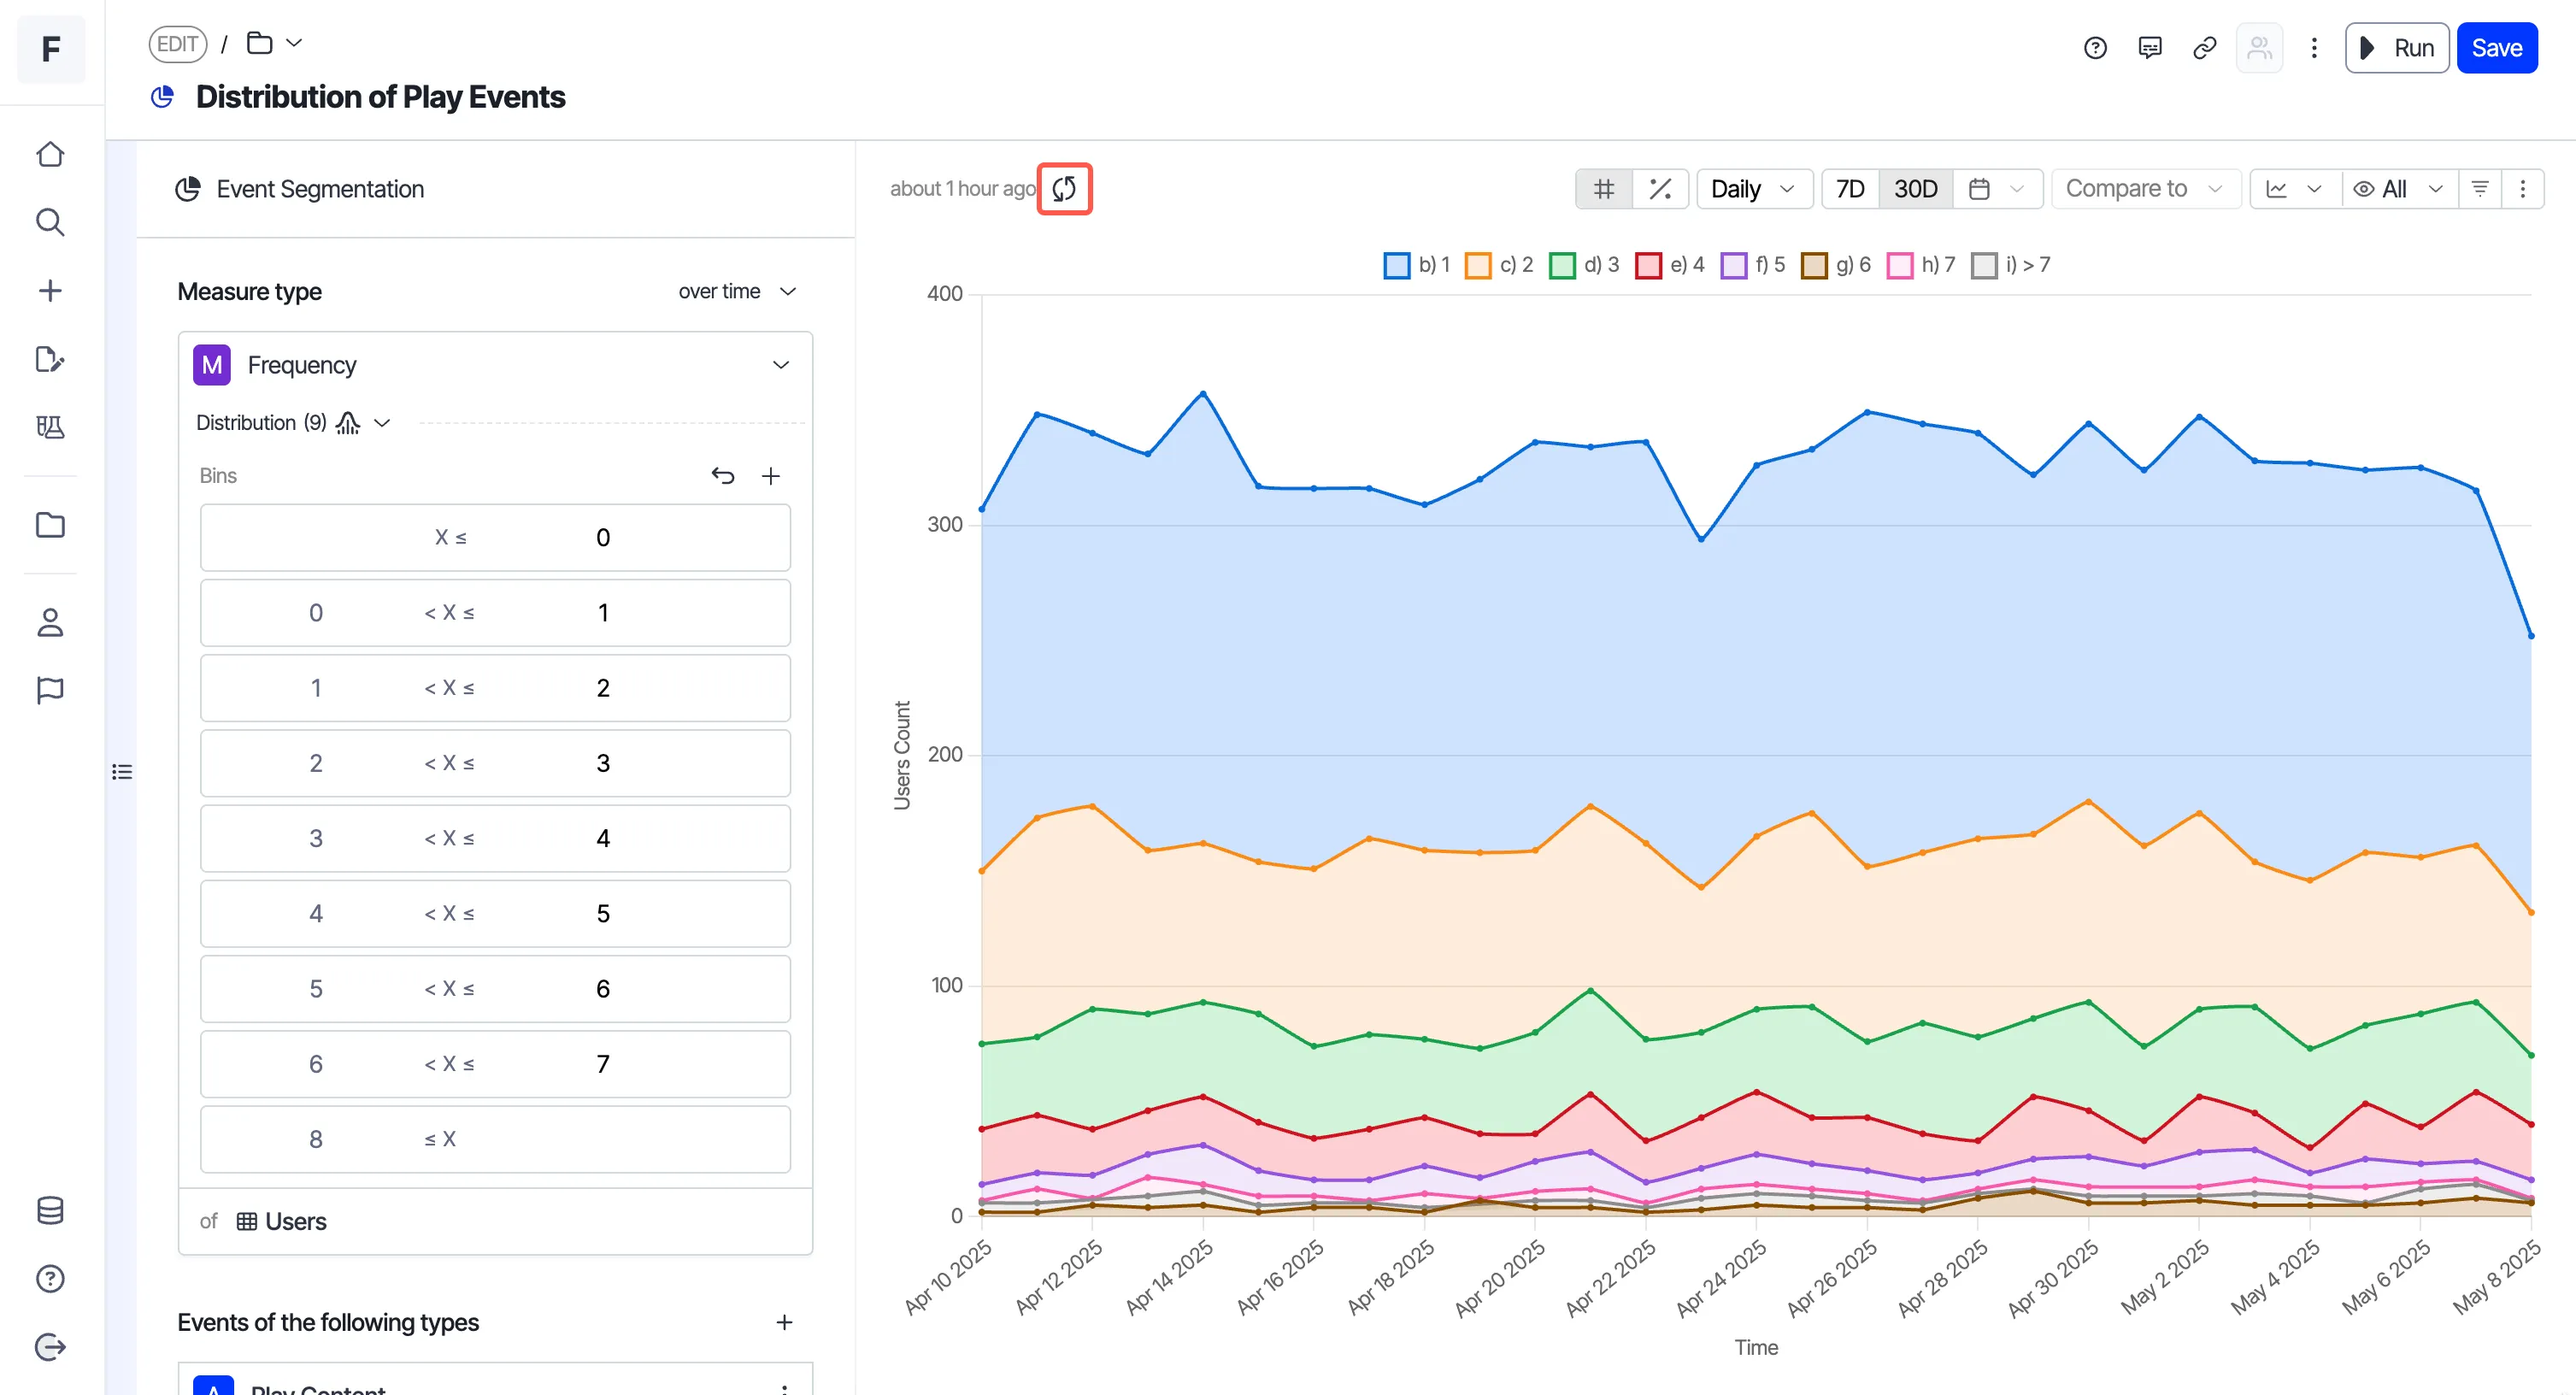Click the Event Segmentation chart icon
This screenshot has height=1395, width=2576.
(x=188, y=189)
